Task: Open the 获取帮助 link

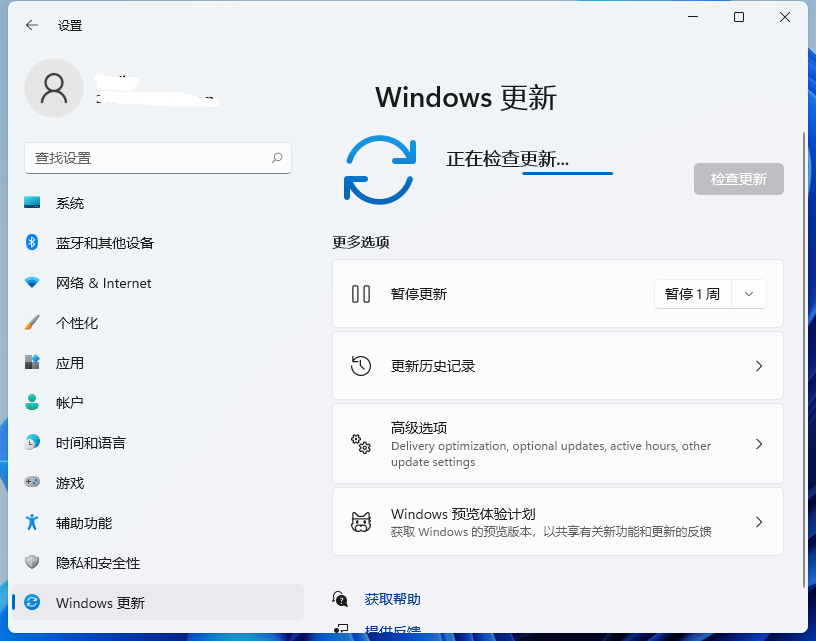Action: 392,598
